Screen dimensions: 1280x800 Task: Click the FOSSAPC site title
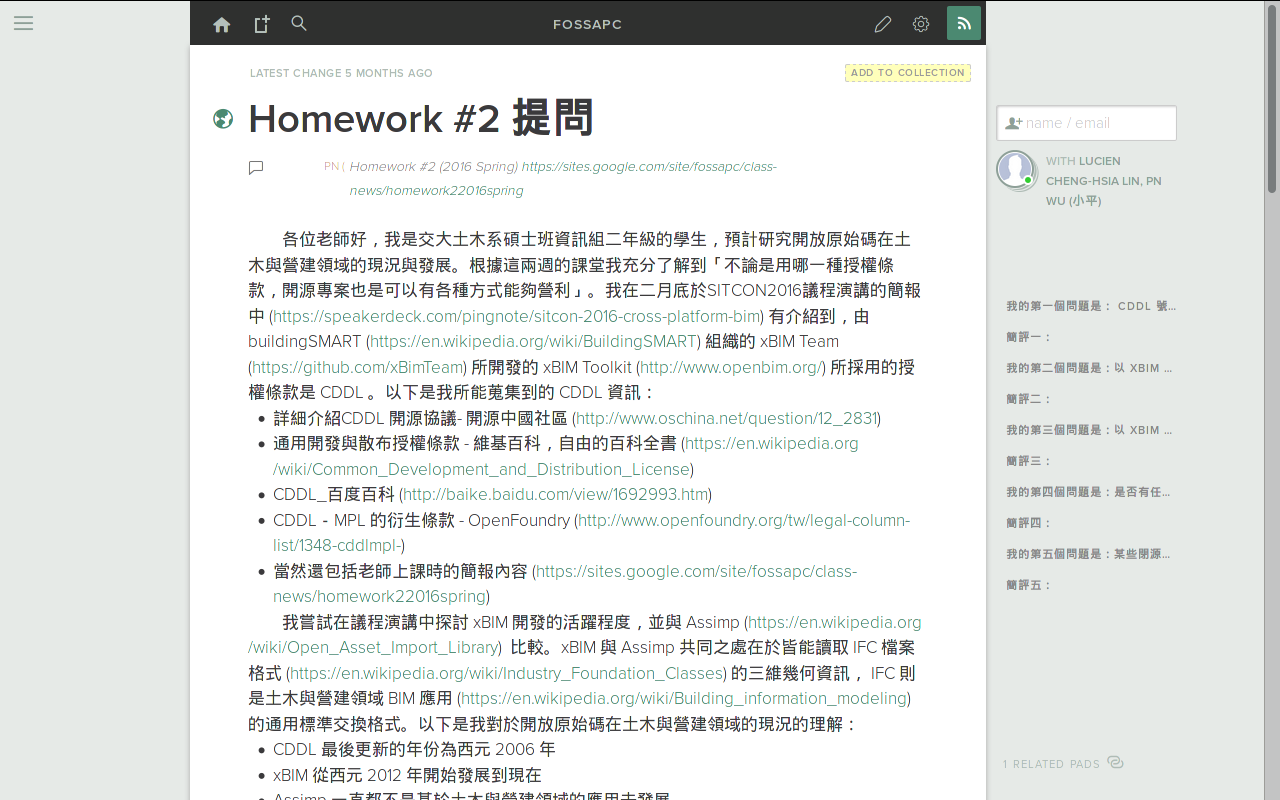click(588, 24)
